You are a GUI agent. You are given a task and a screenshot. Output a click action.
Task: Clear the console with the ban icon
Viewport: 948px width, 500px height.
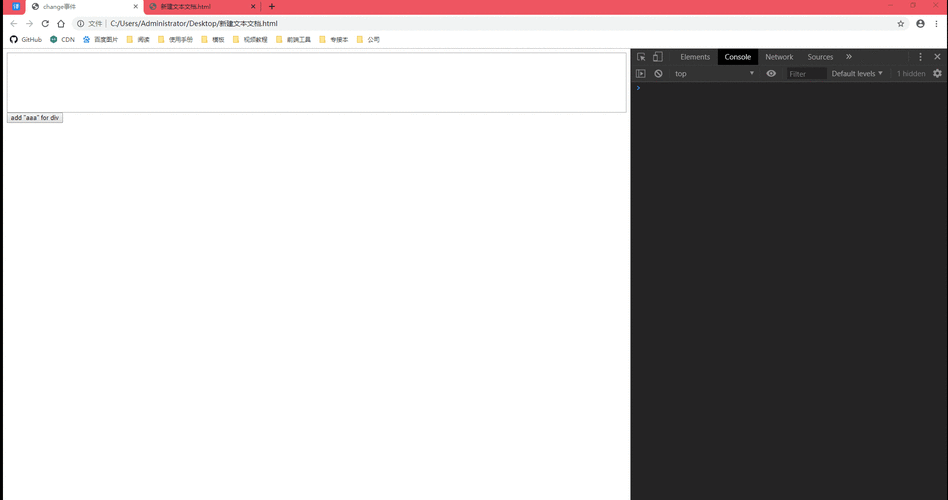tap(658, 74)
